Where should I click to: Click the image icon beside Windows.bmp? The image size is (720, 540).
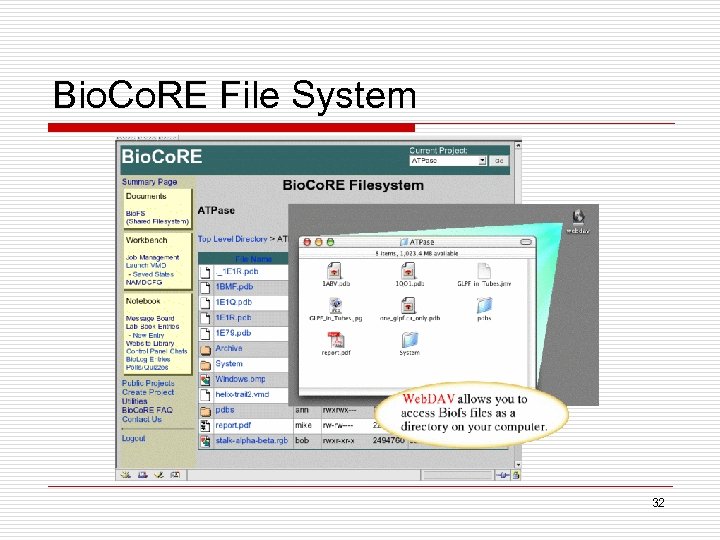click(205, 380)
